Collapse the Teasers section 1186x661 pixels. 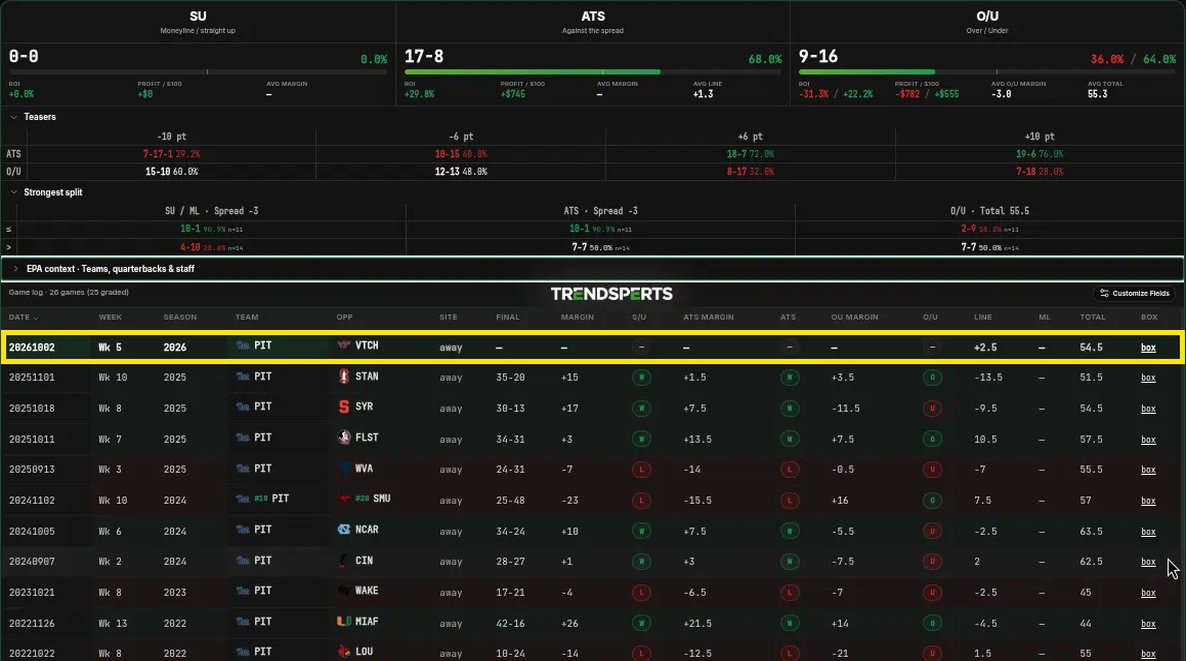pyautogui.click(x=14, y=117)
